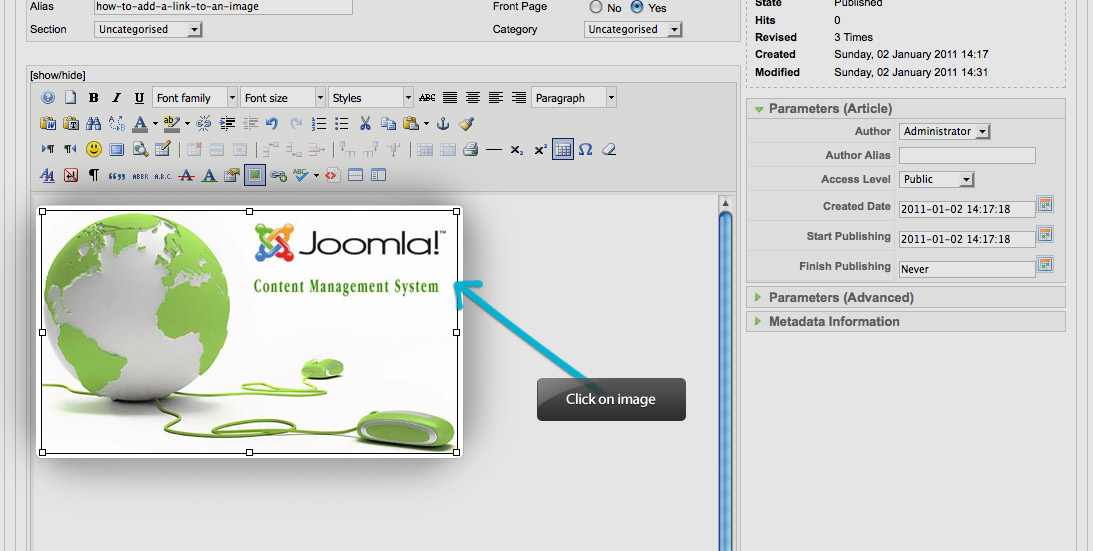Viewport: 1093px width, 551px height.
Task: Click the print icon in editor toolbar
Action: coord(471,149)
